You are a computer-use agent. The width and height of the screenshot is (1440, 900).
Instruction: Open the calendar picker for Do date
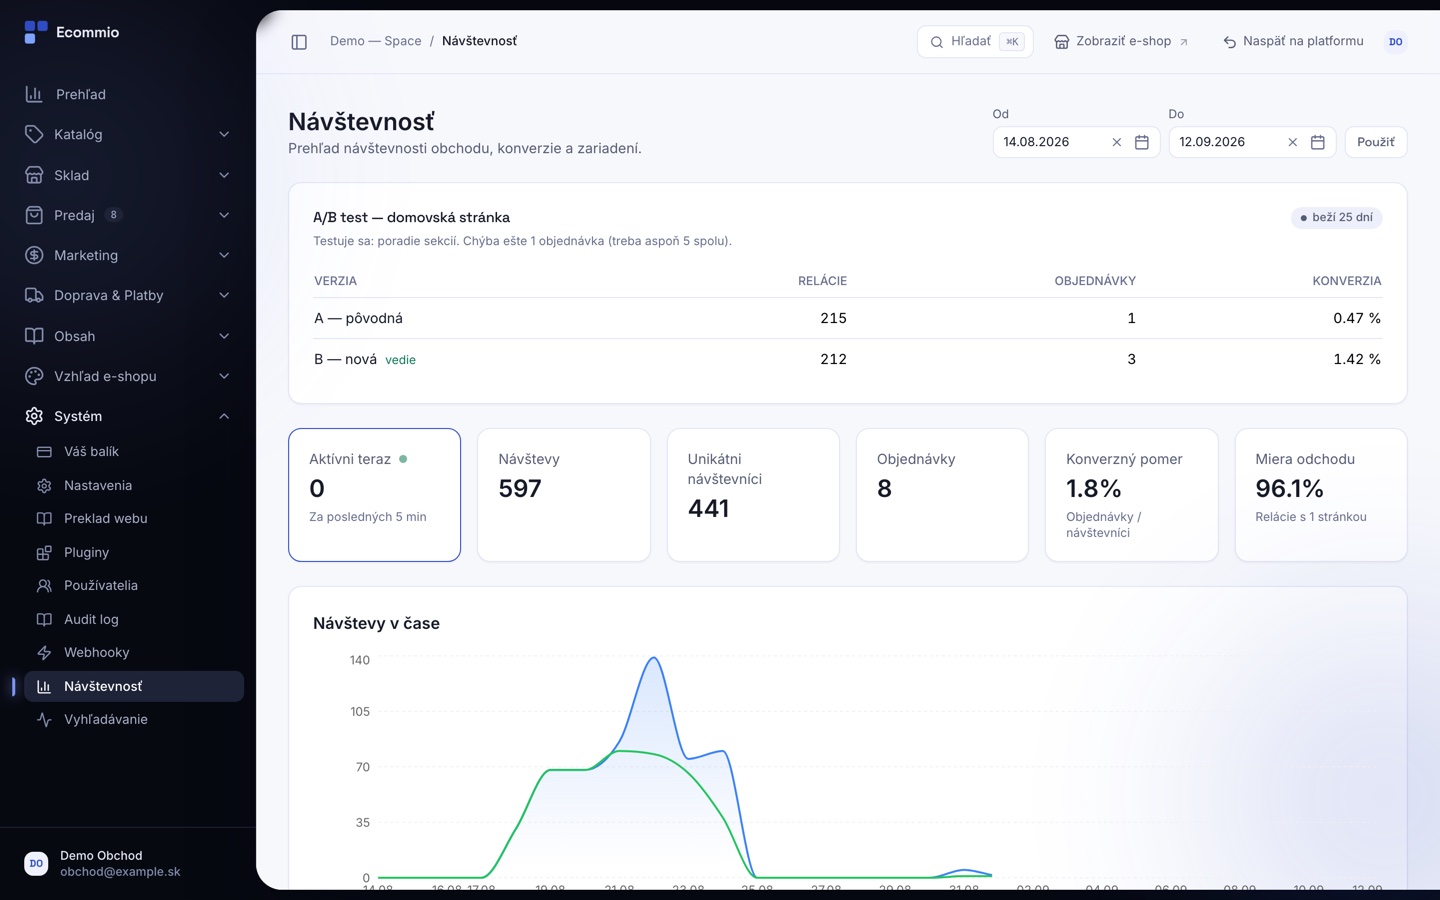[x=1318, y=142]
